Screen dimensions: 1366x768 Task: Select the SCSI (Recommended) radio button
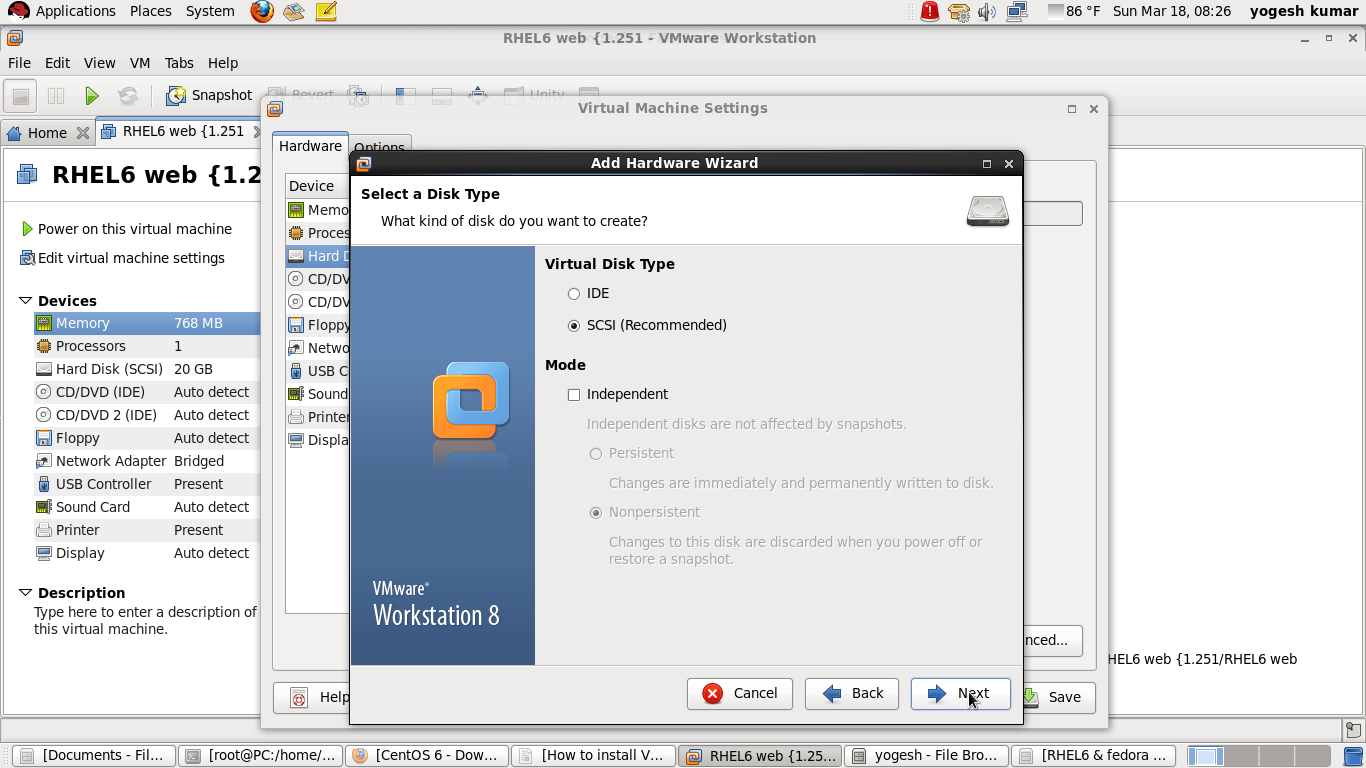coord(574,325)
